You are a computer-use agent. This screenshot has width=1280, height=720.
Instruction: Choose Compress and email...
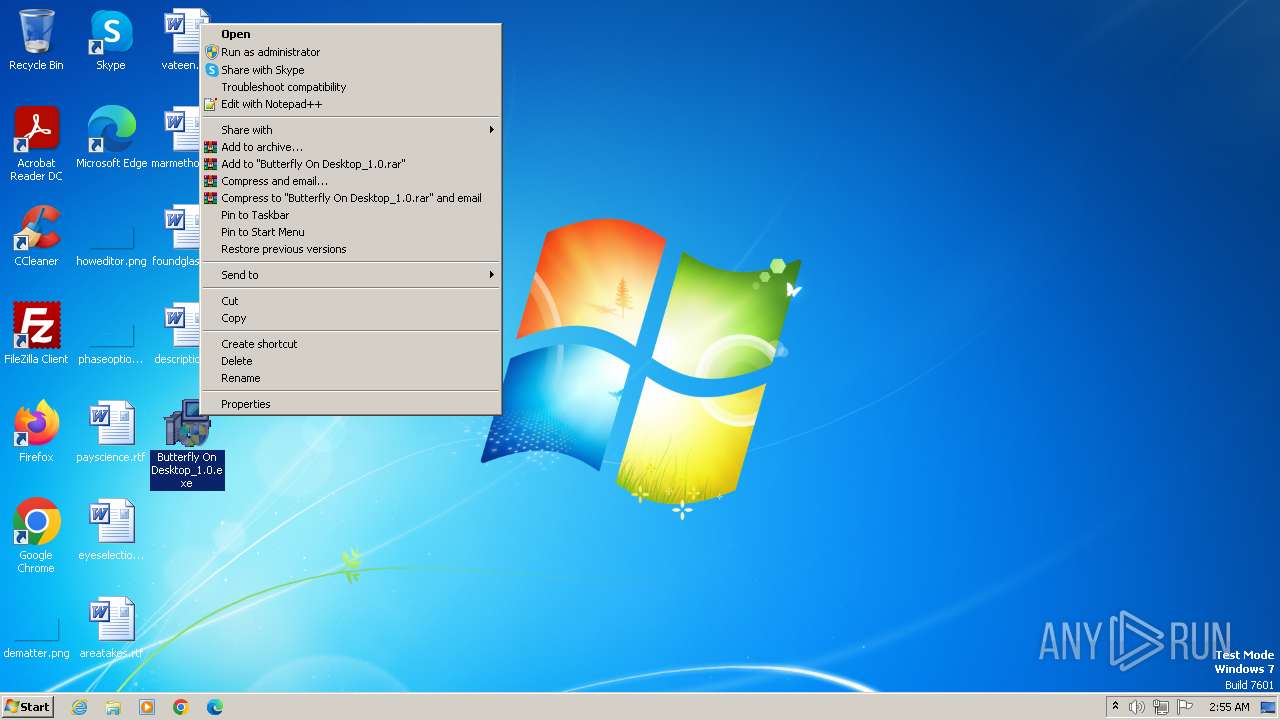coord(351,181)
